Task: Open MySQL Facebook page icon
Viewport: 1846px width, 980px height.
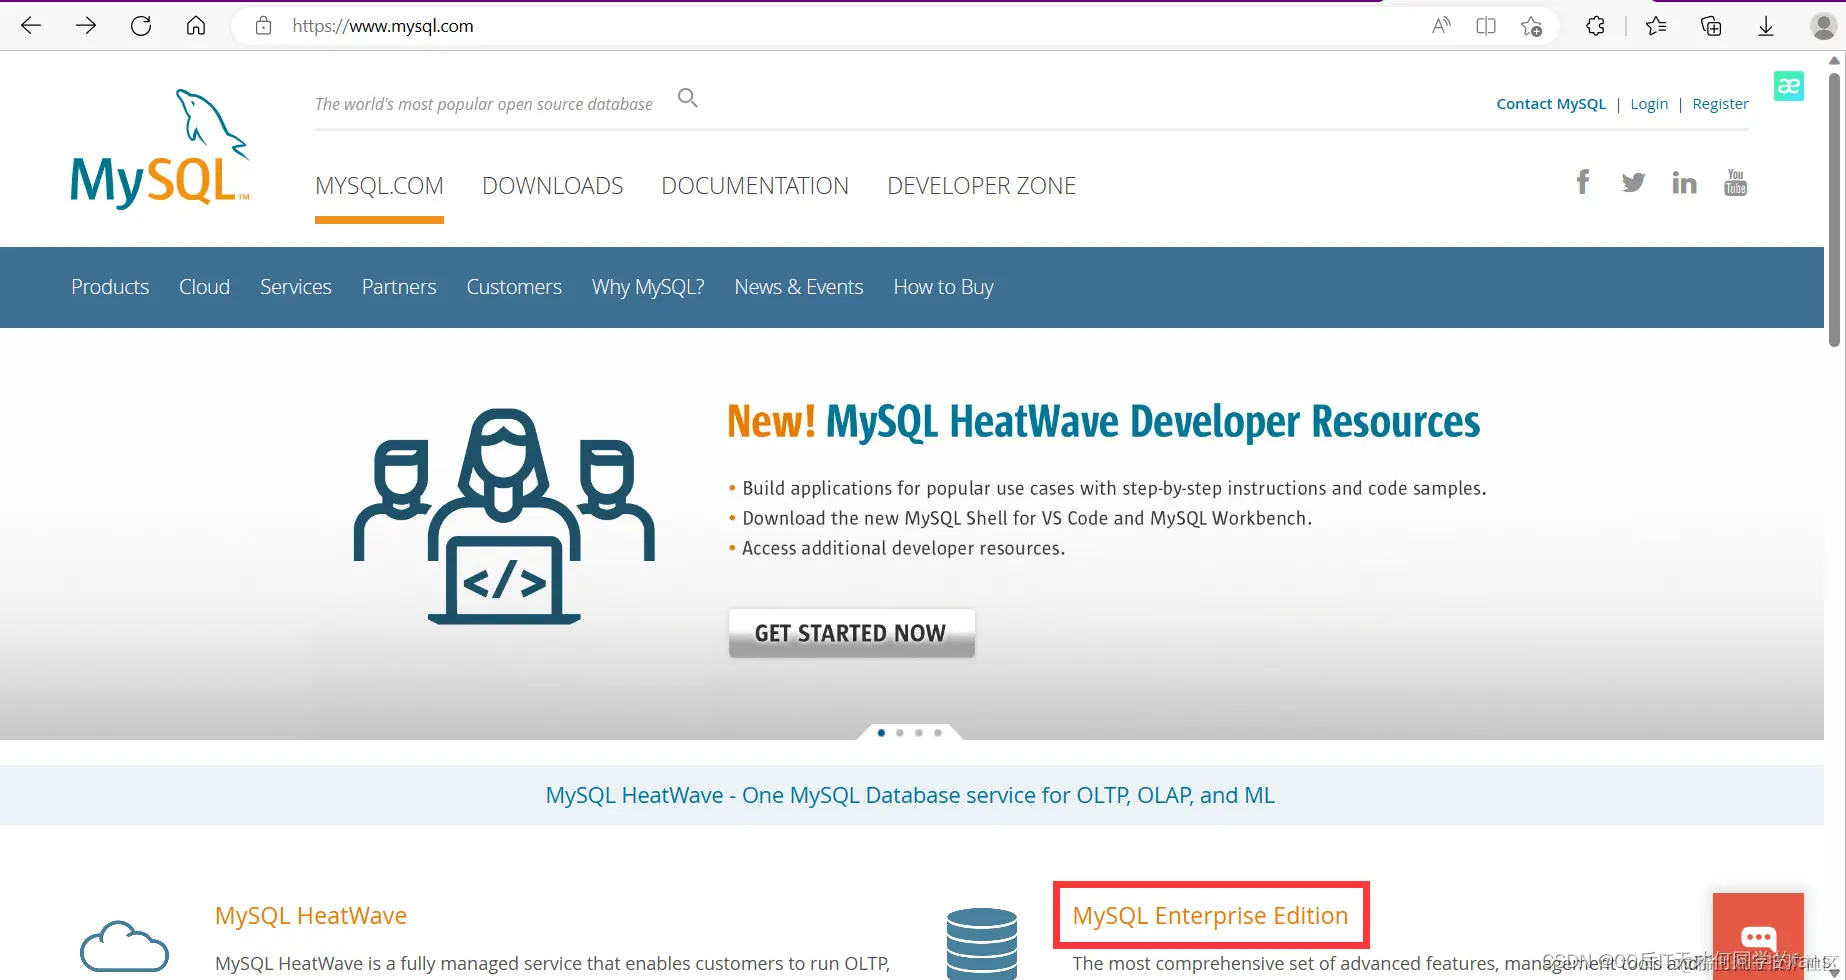Action: coord(1583,182)
